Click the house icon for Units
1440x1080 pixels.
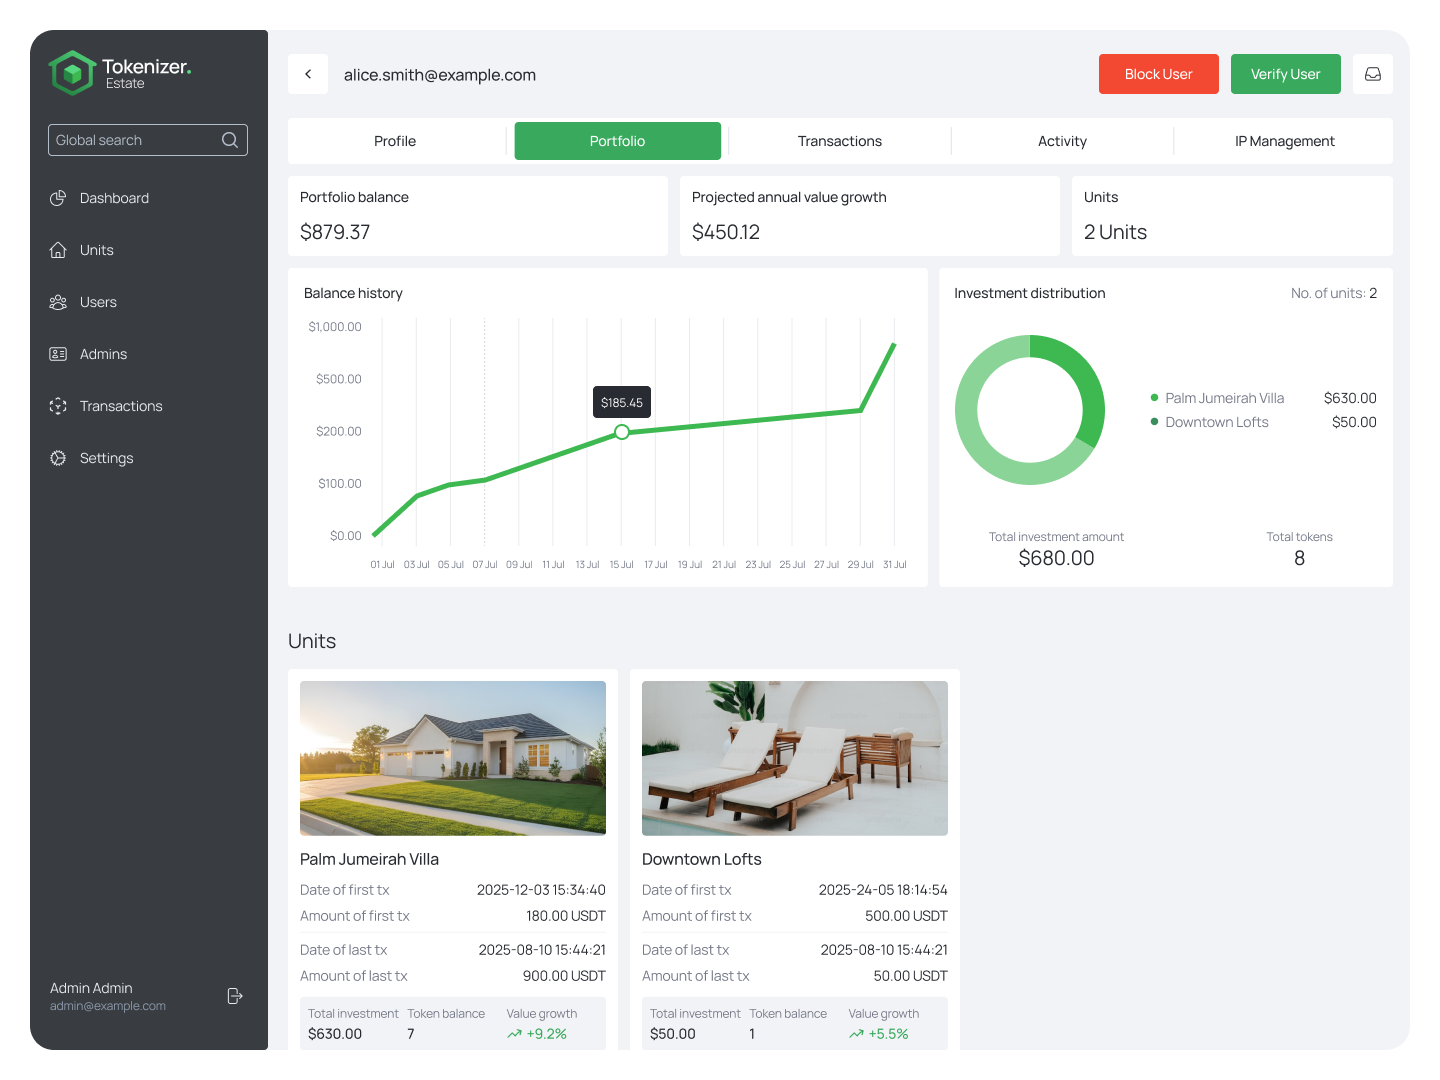58,250
